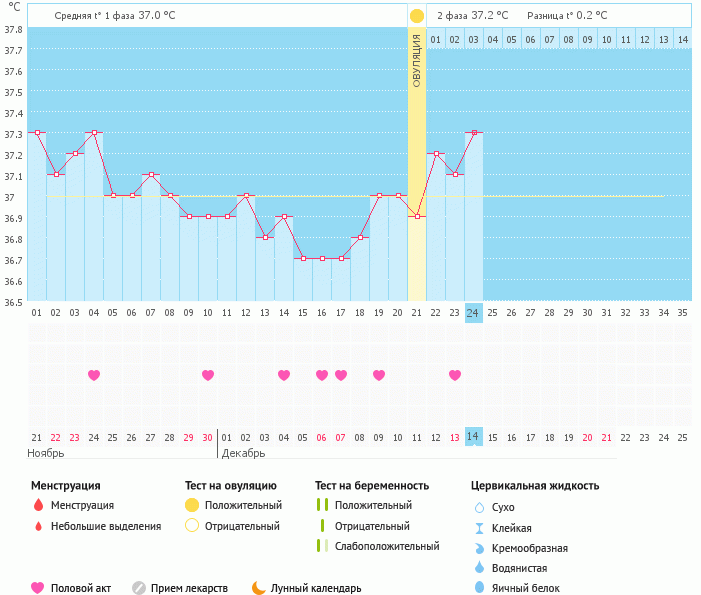The height and width of the screenshot is (595, 701).
Task: Click the heart icon on November 30
Action: [x=208, y=375]
